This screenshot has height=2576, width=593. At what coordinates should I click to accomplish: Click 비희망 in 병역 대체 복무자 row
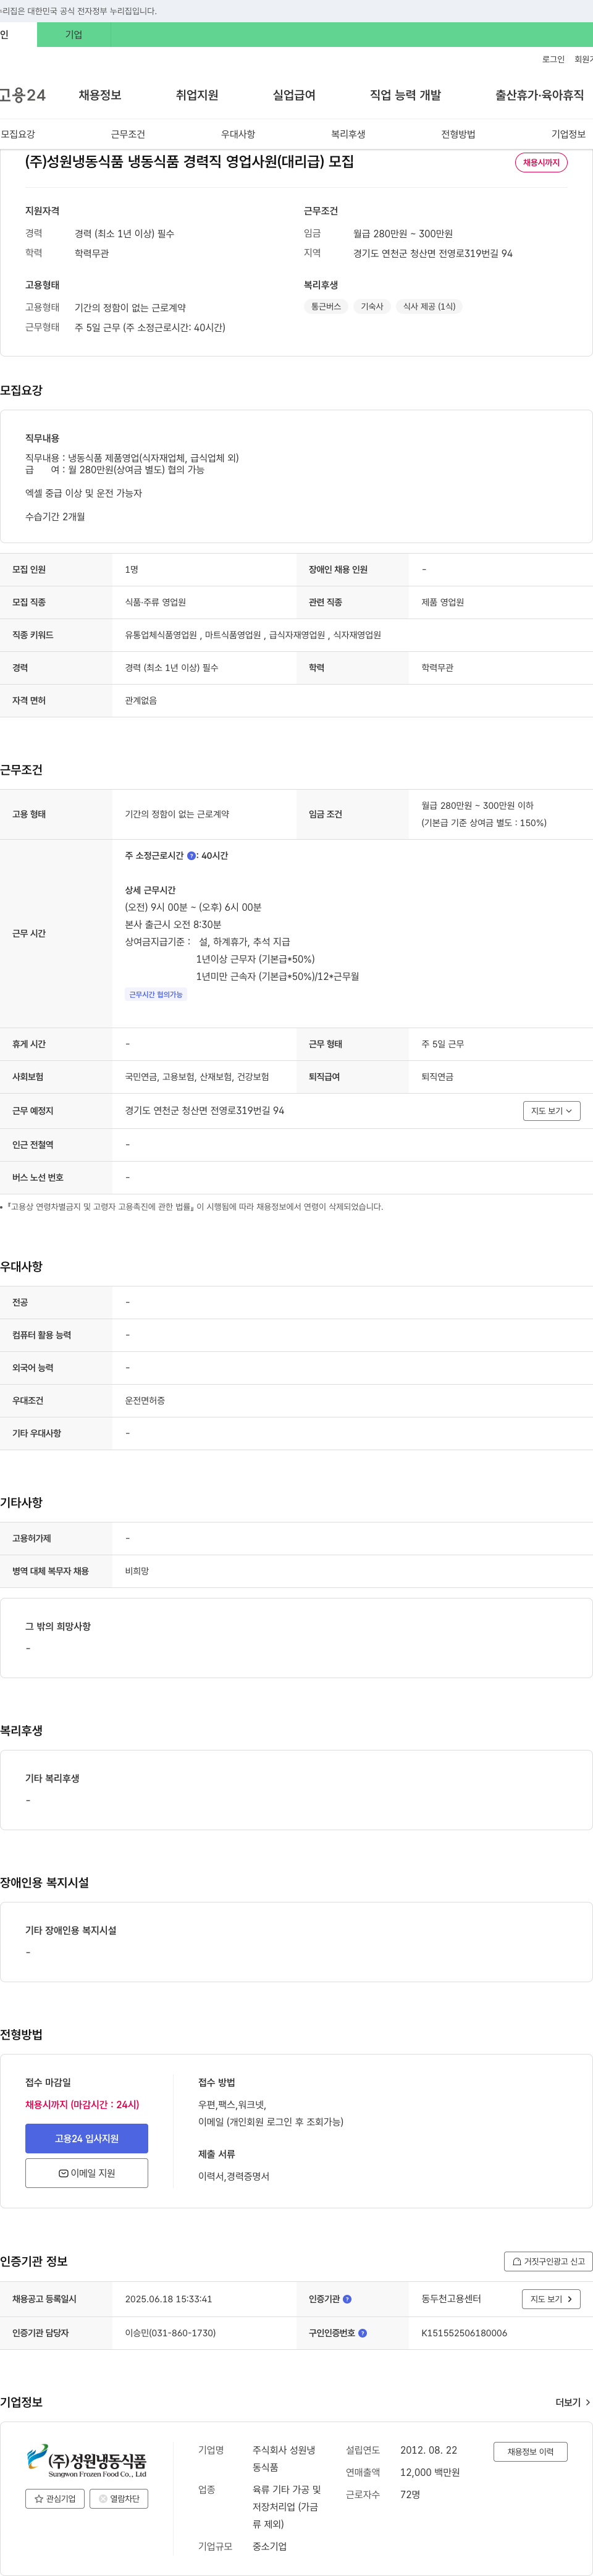137,1571
